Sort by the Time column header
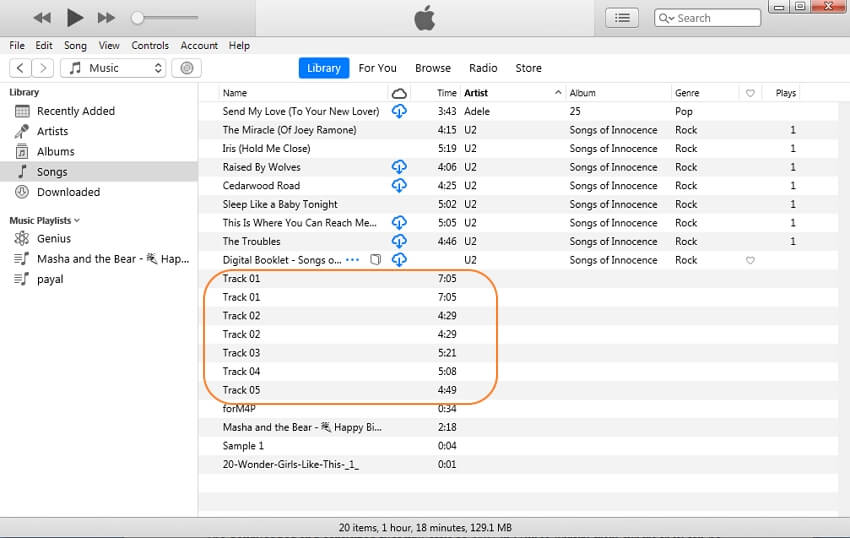This screenshot has width=850, height=538. (x=435, y=93)
